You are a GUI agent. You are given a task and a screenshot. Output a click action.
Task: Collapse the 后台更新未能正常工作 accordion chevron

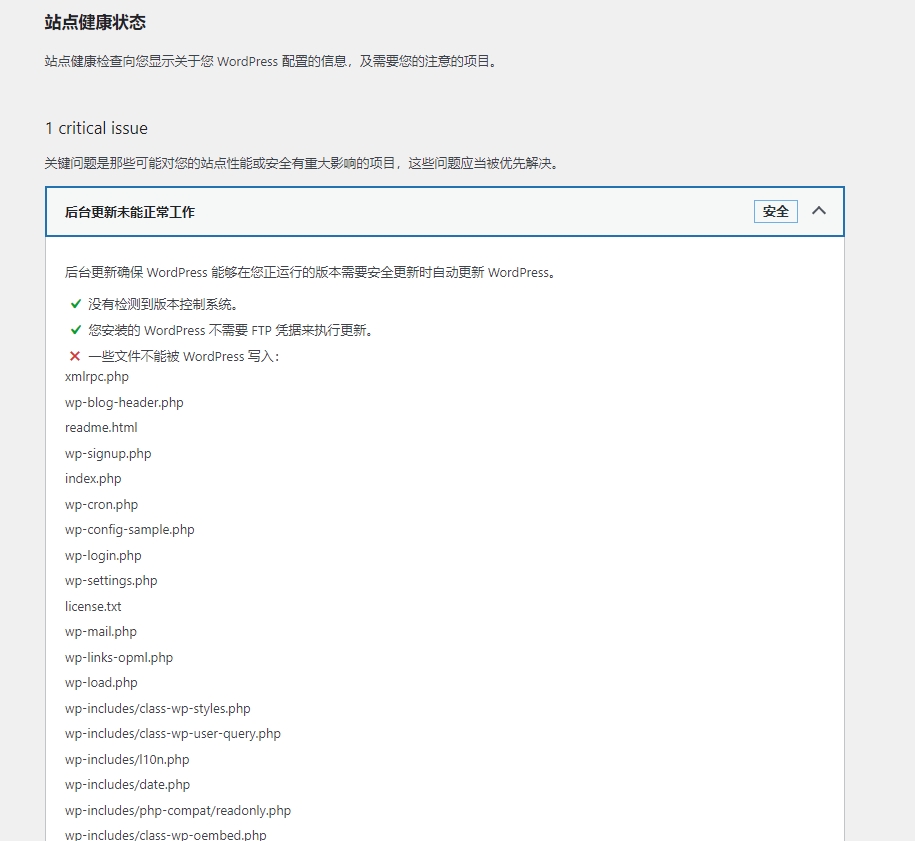[x=819, y=211]
